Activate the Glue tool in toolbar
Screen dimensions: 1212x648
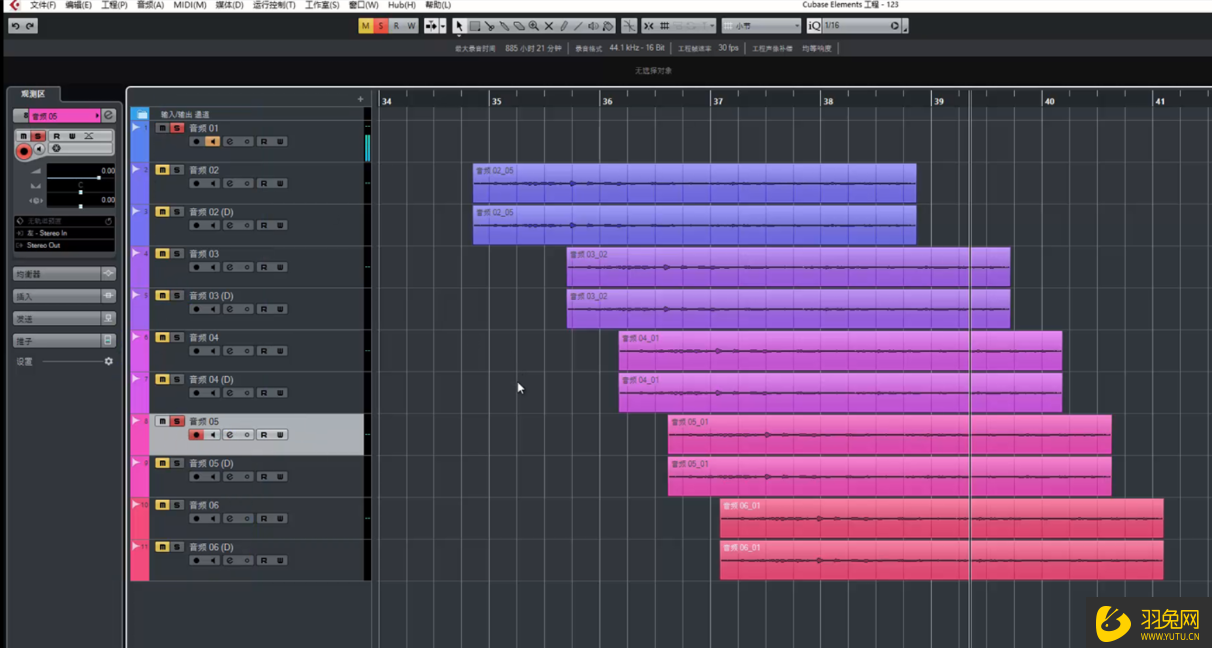[x=505, y=26]
